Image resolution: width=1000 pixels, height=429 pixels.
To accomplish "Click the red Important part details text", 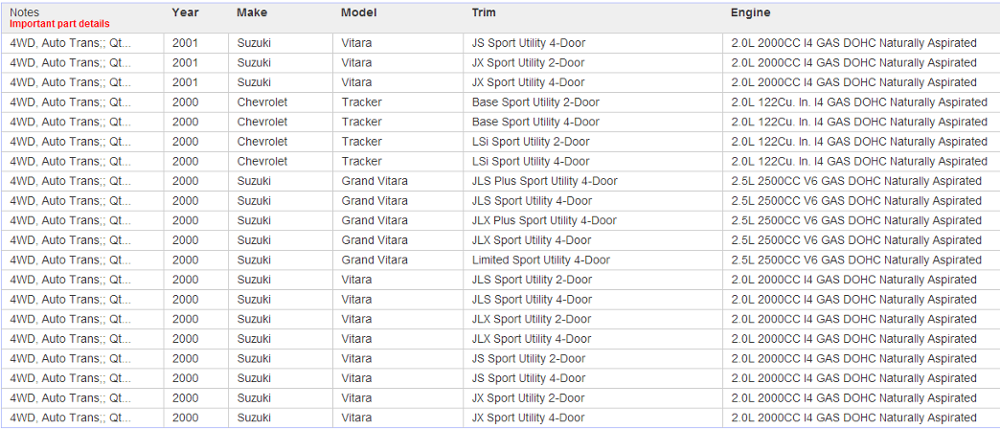I will pyautogui.click(x=60, y=24).
